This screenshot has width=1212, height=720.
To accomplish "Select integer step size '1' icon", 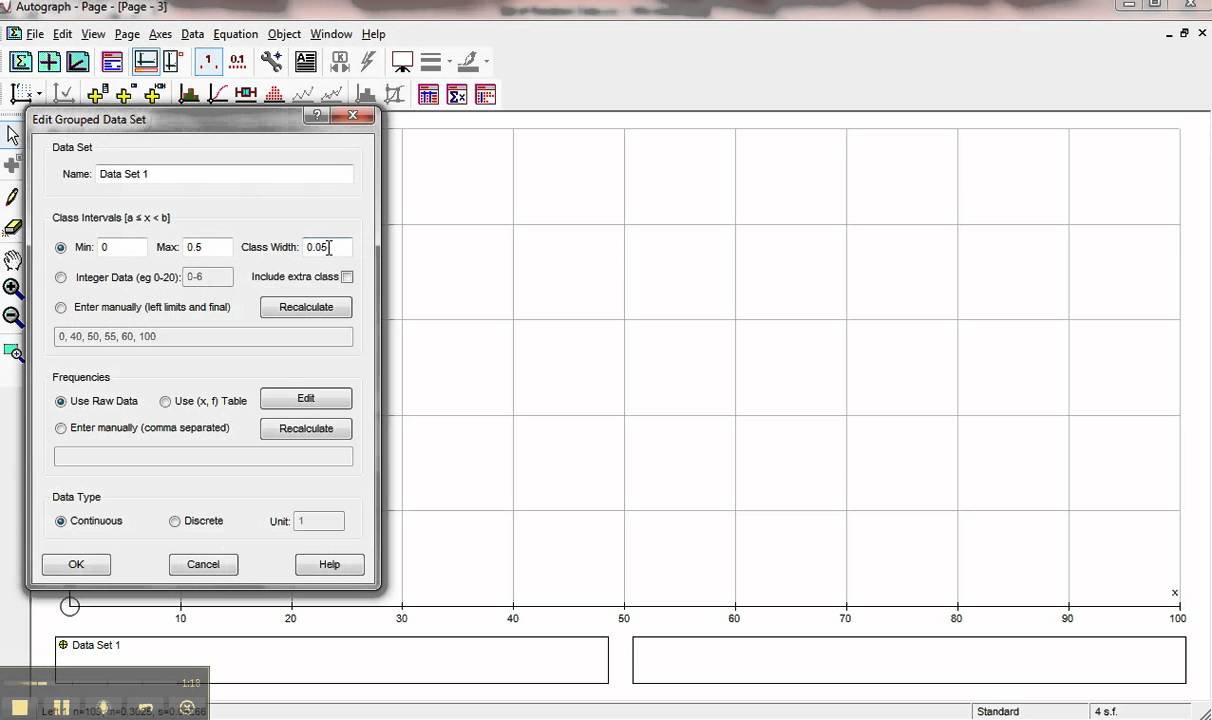I will 208,62.
